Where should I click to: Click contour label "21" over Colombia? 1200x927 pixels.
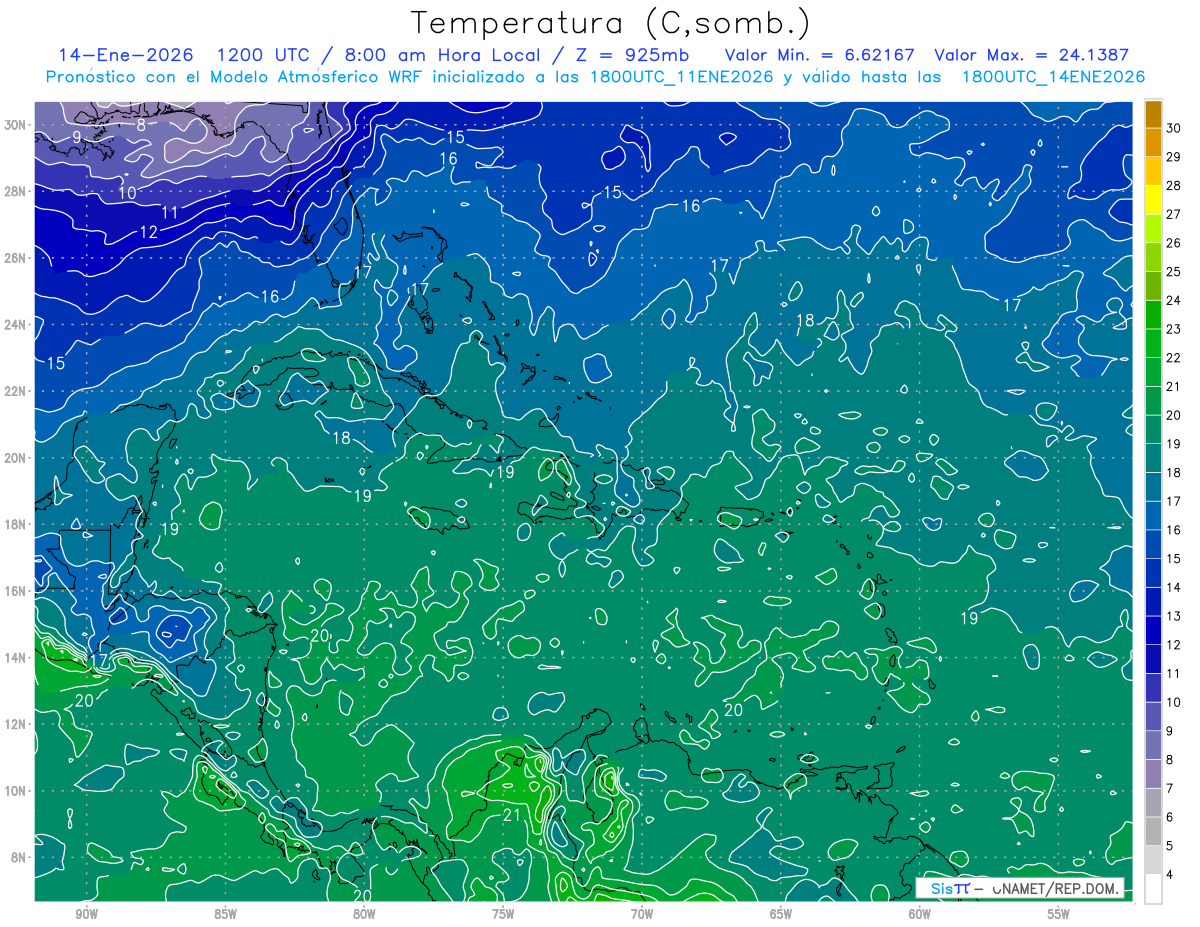511,815
